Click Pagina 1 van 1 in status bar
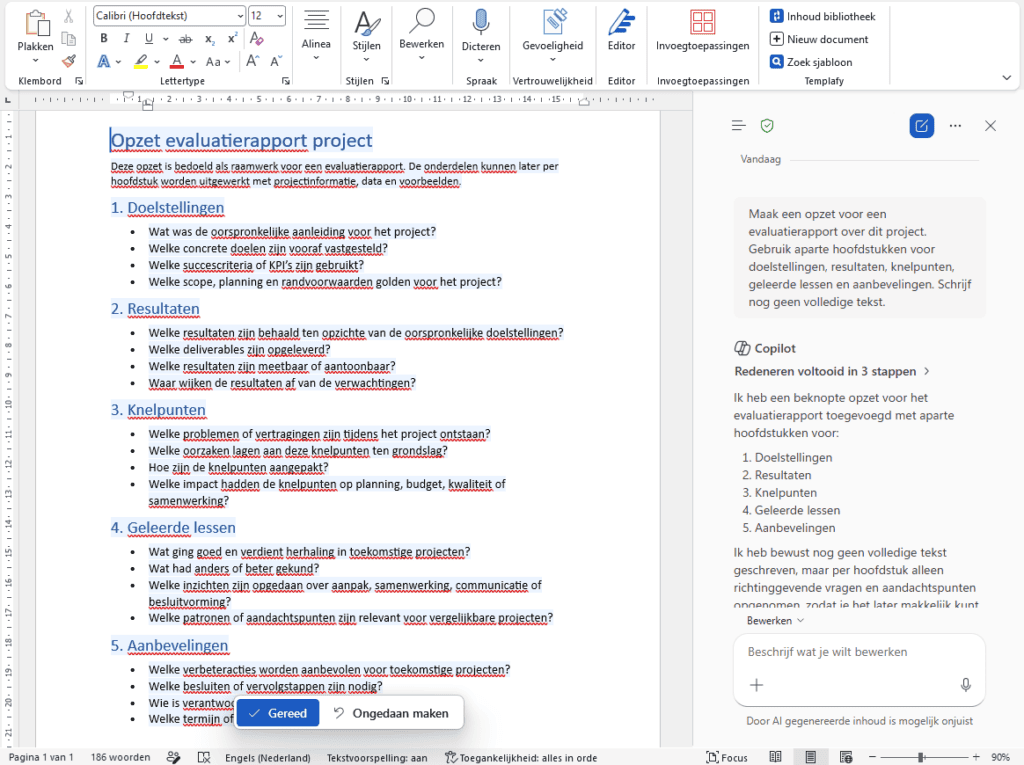 [42, 757]
